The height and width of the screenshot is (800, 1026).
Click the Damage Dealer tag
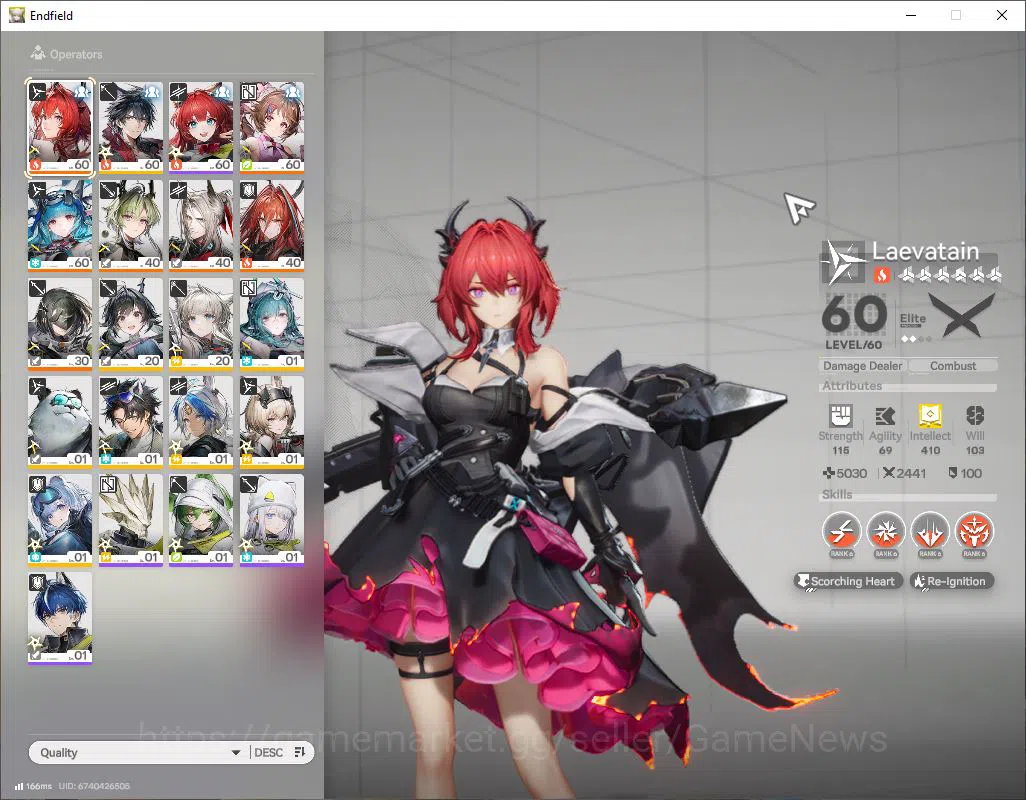[862, 366]
